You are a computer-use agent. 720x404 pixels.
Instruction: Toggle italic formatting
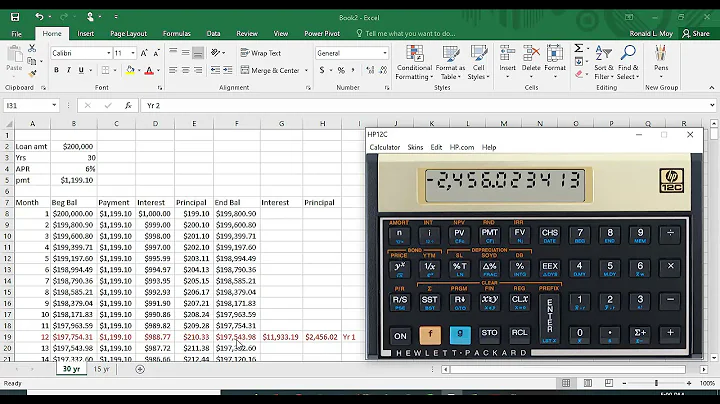pos(68,70)
